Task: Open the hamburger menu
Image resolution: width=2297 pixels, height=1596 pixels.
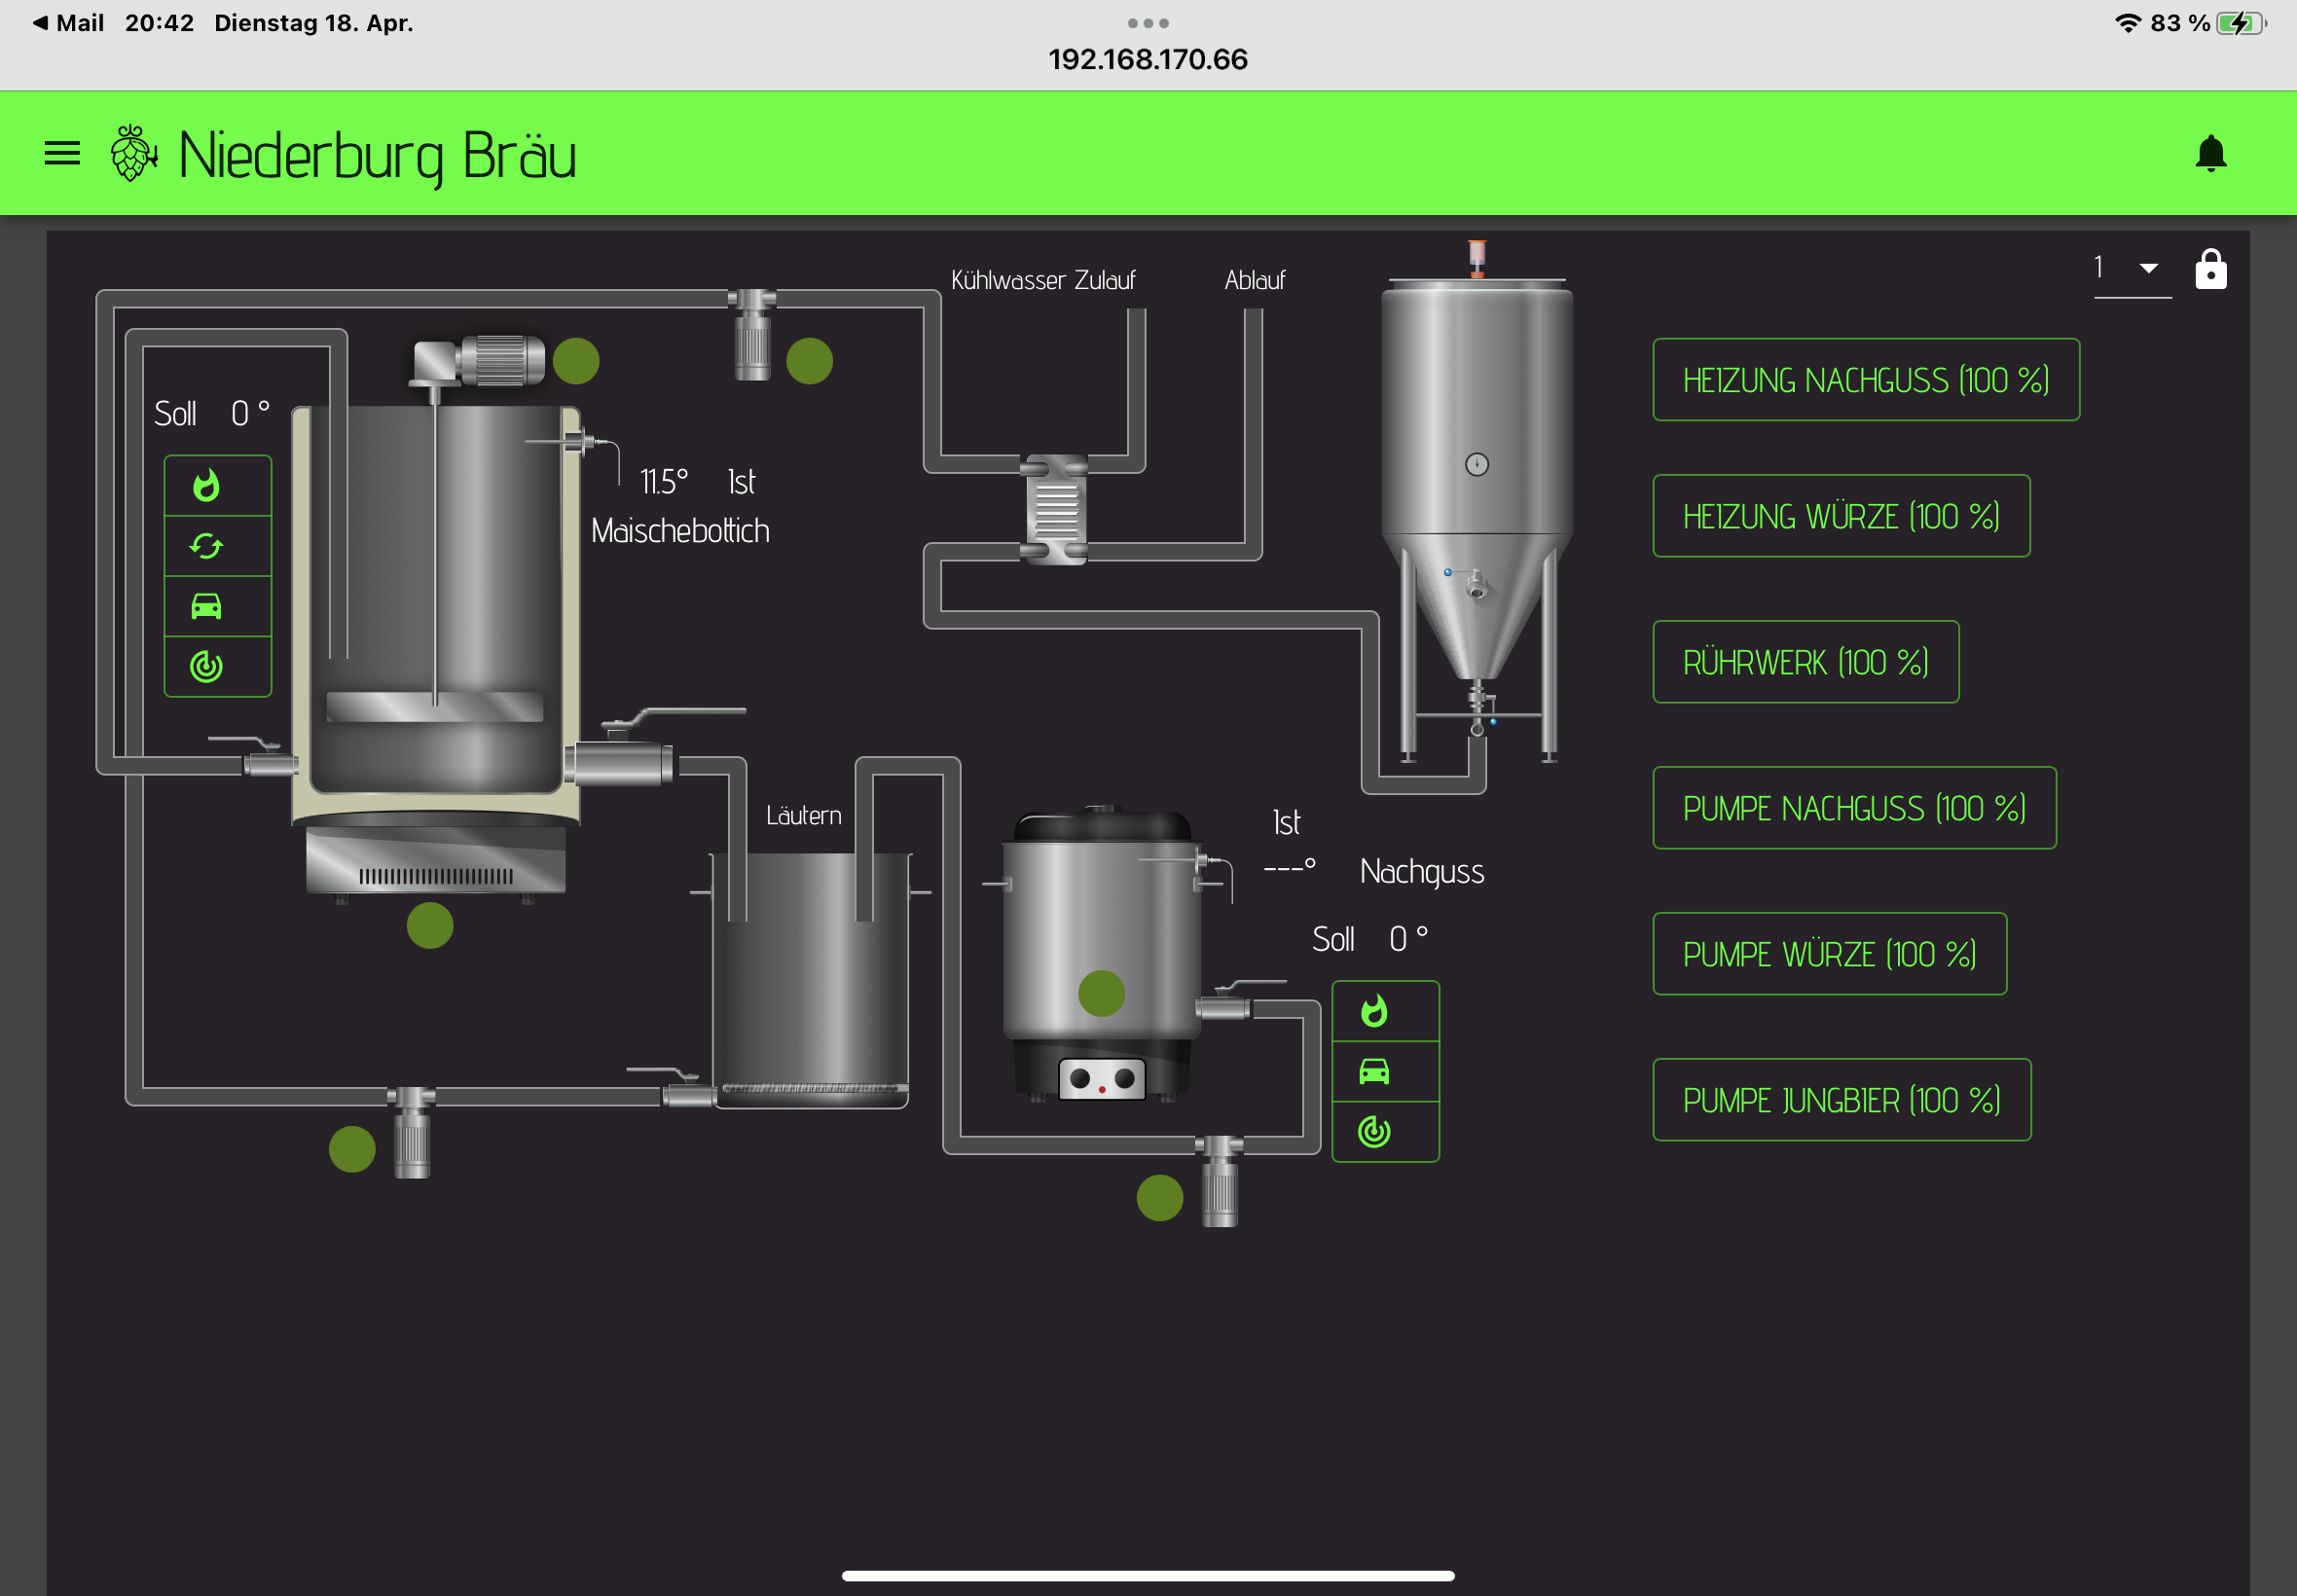Action: (x=62, y=153)
